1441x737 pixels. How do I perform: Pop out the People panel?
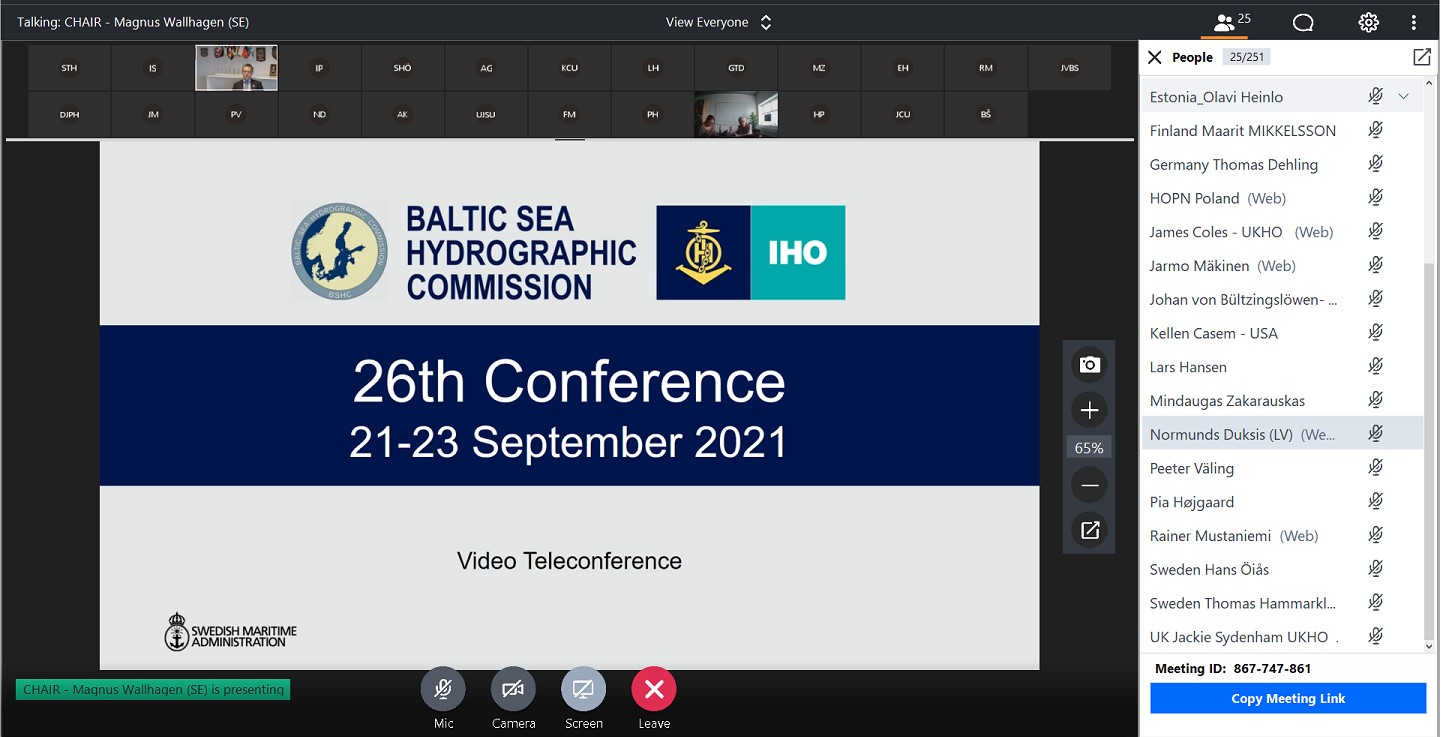tap(1421, 57)
